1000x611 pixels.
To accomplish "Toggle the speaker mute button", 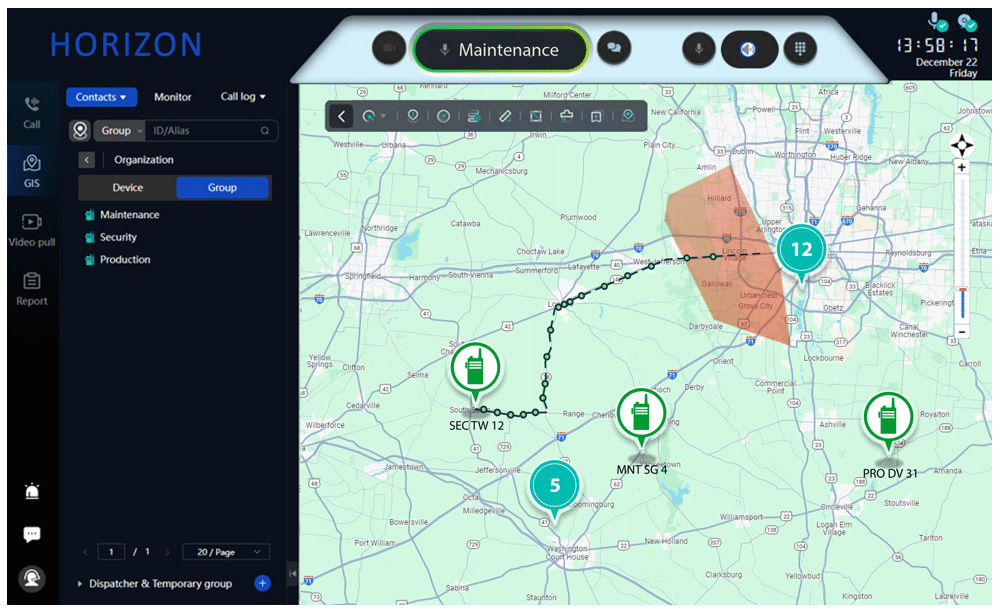I will 749,48.
